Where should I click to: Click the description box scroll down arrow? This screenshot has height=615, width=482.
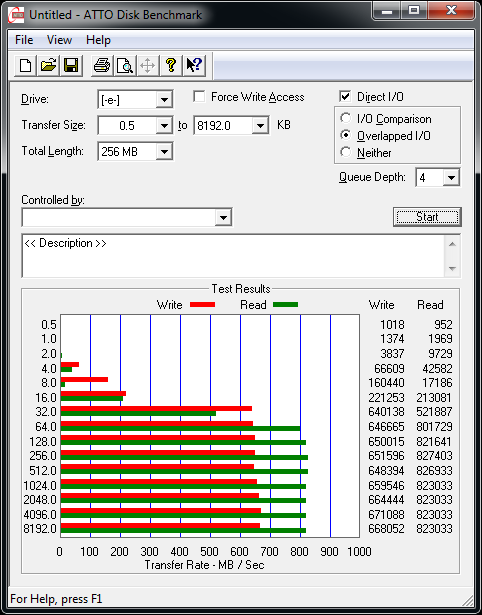(x=452, y=269)
